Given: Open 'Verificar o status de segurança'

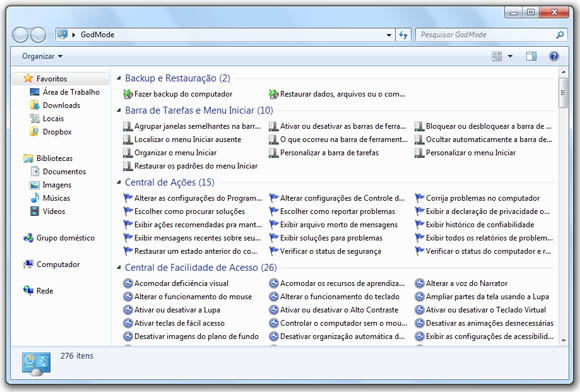Looking at the screenshot, I should pyautogui.click(x=325, y=251).
